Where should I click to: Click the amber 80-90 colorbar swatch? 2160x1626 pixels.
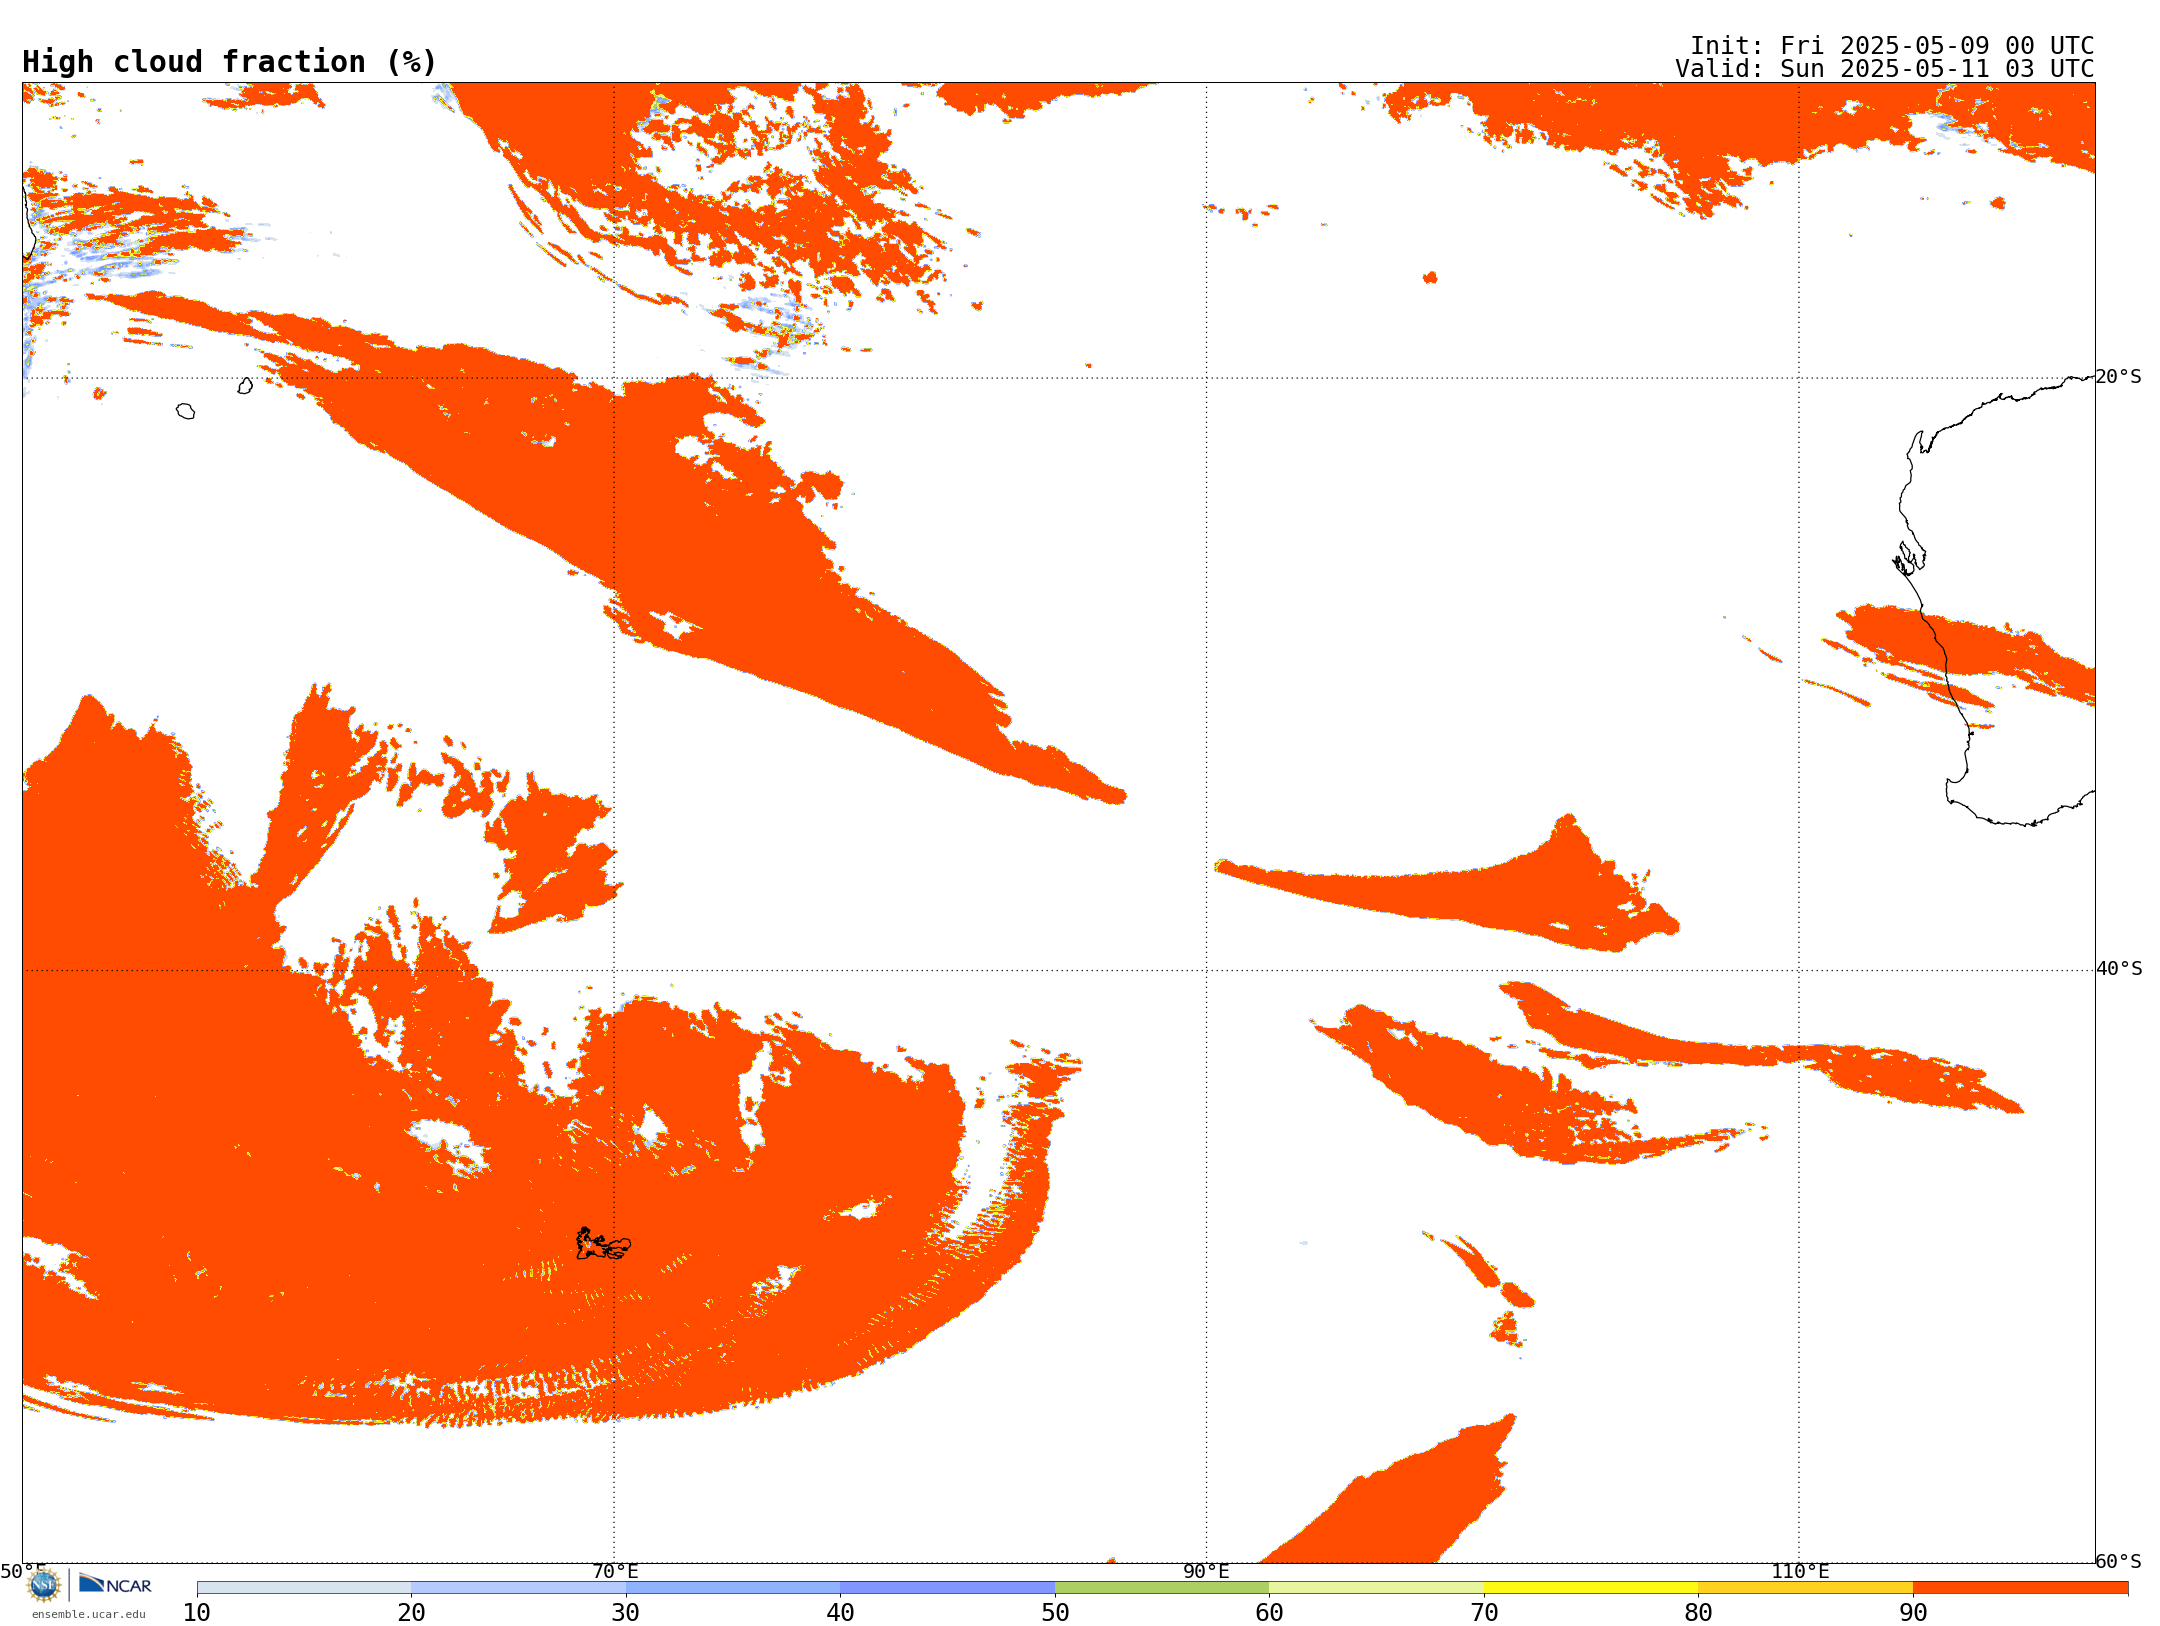[1806, 1588]
